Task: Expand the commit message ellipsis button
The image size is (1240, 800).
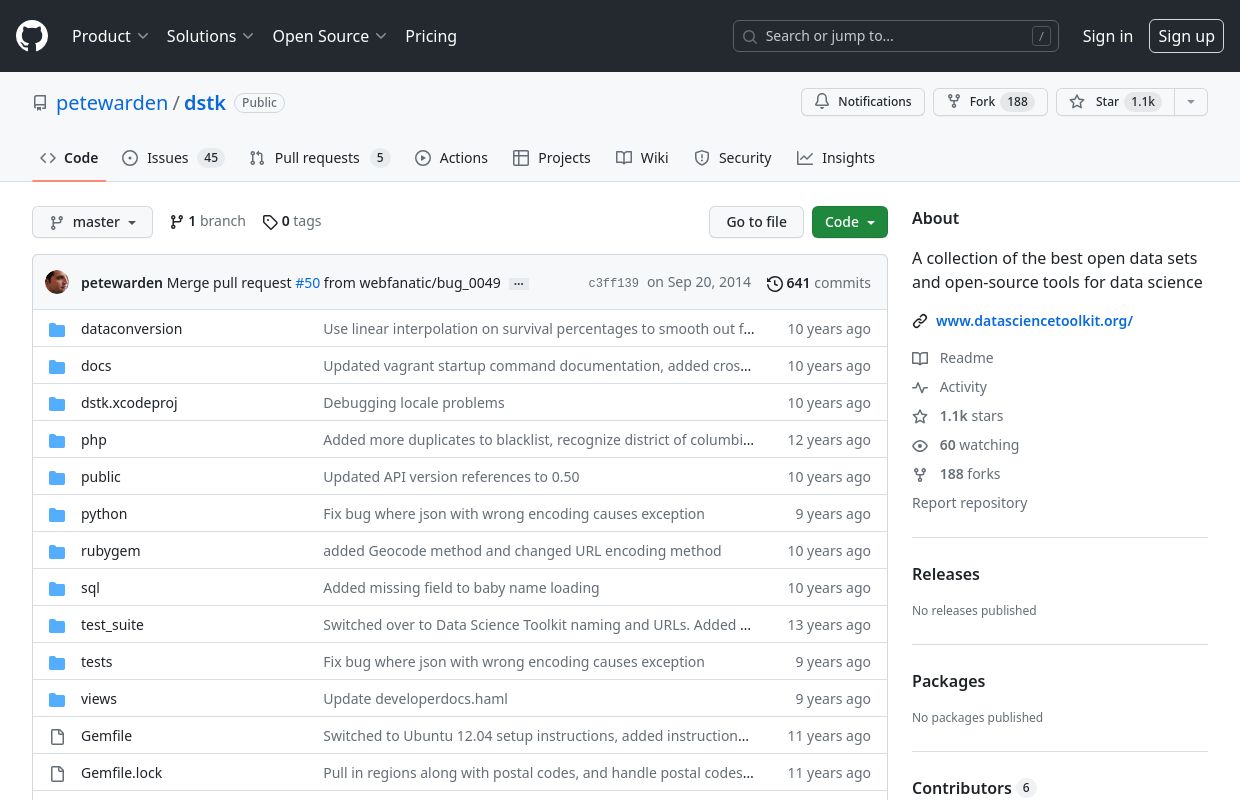Action: (518, 284)
